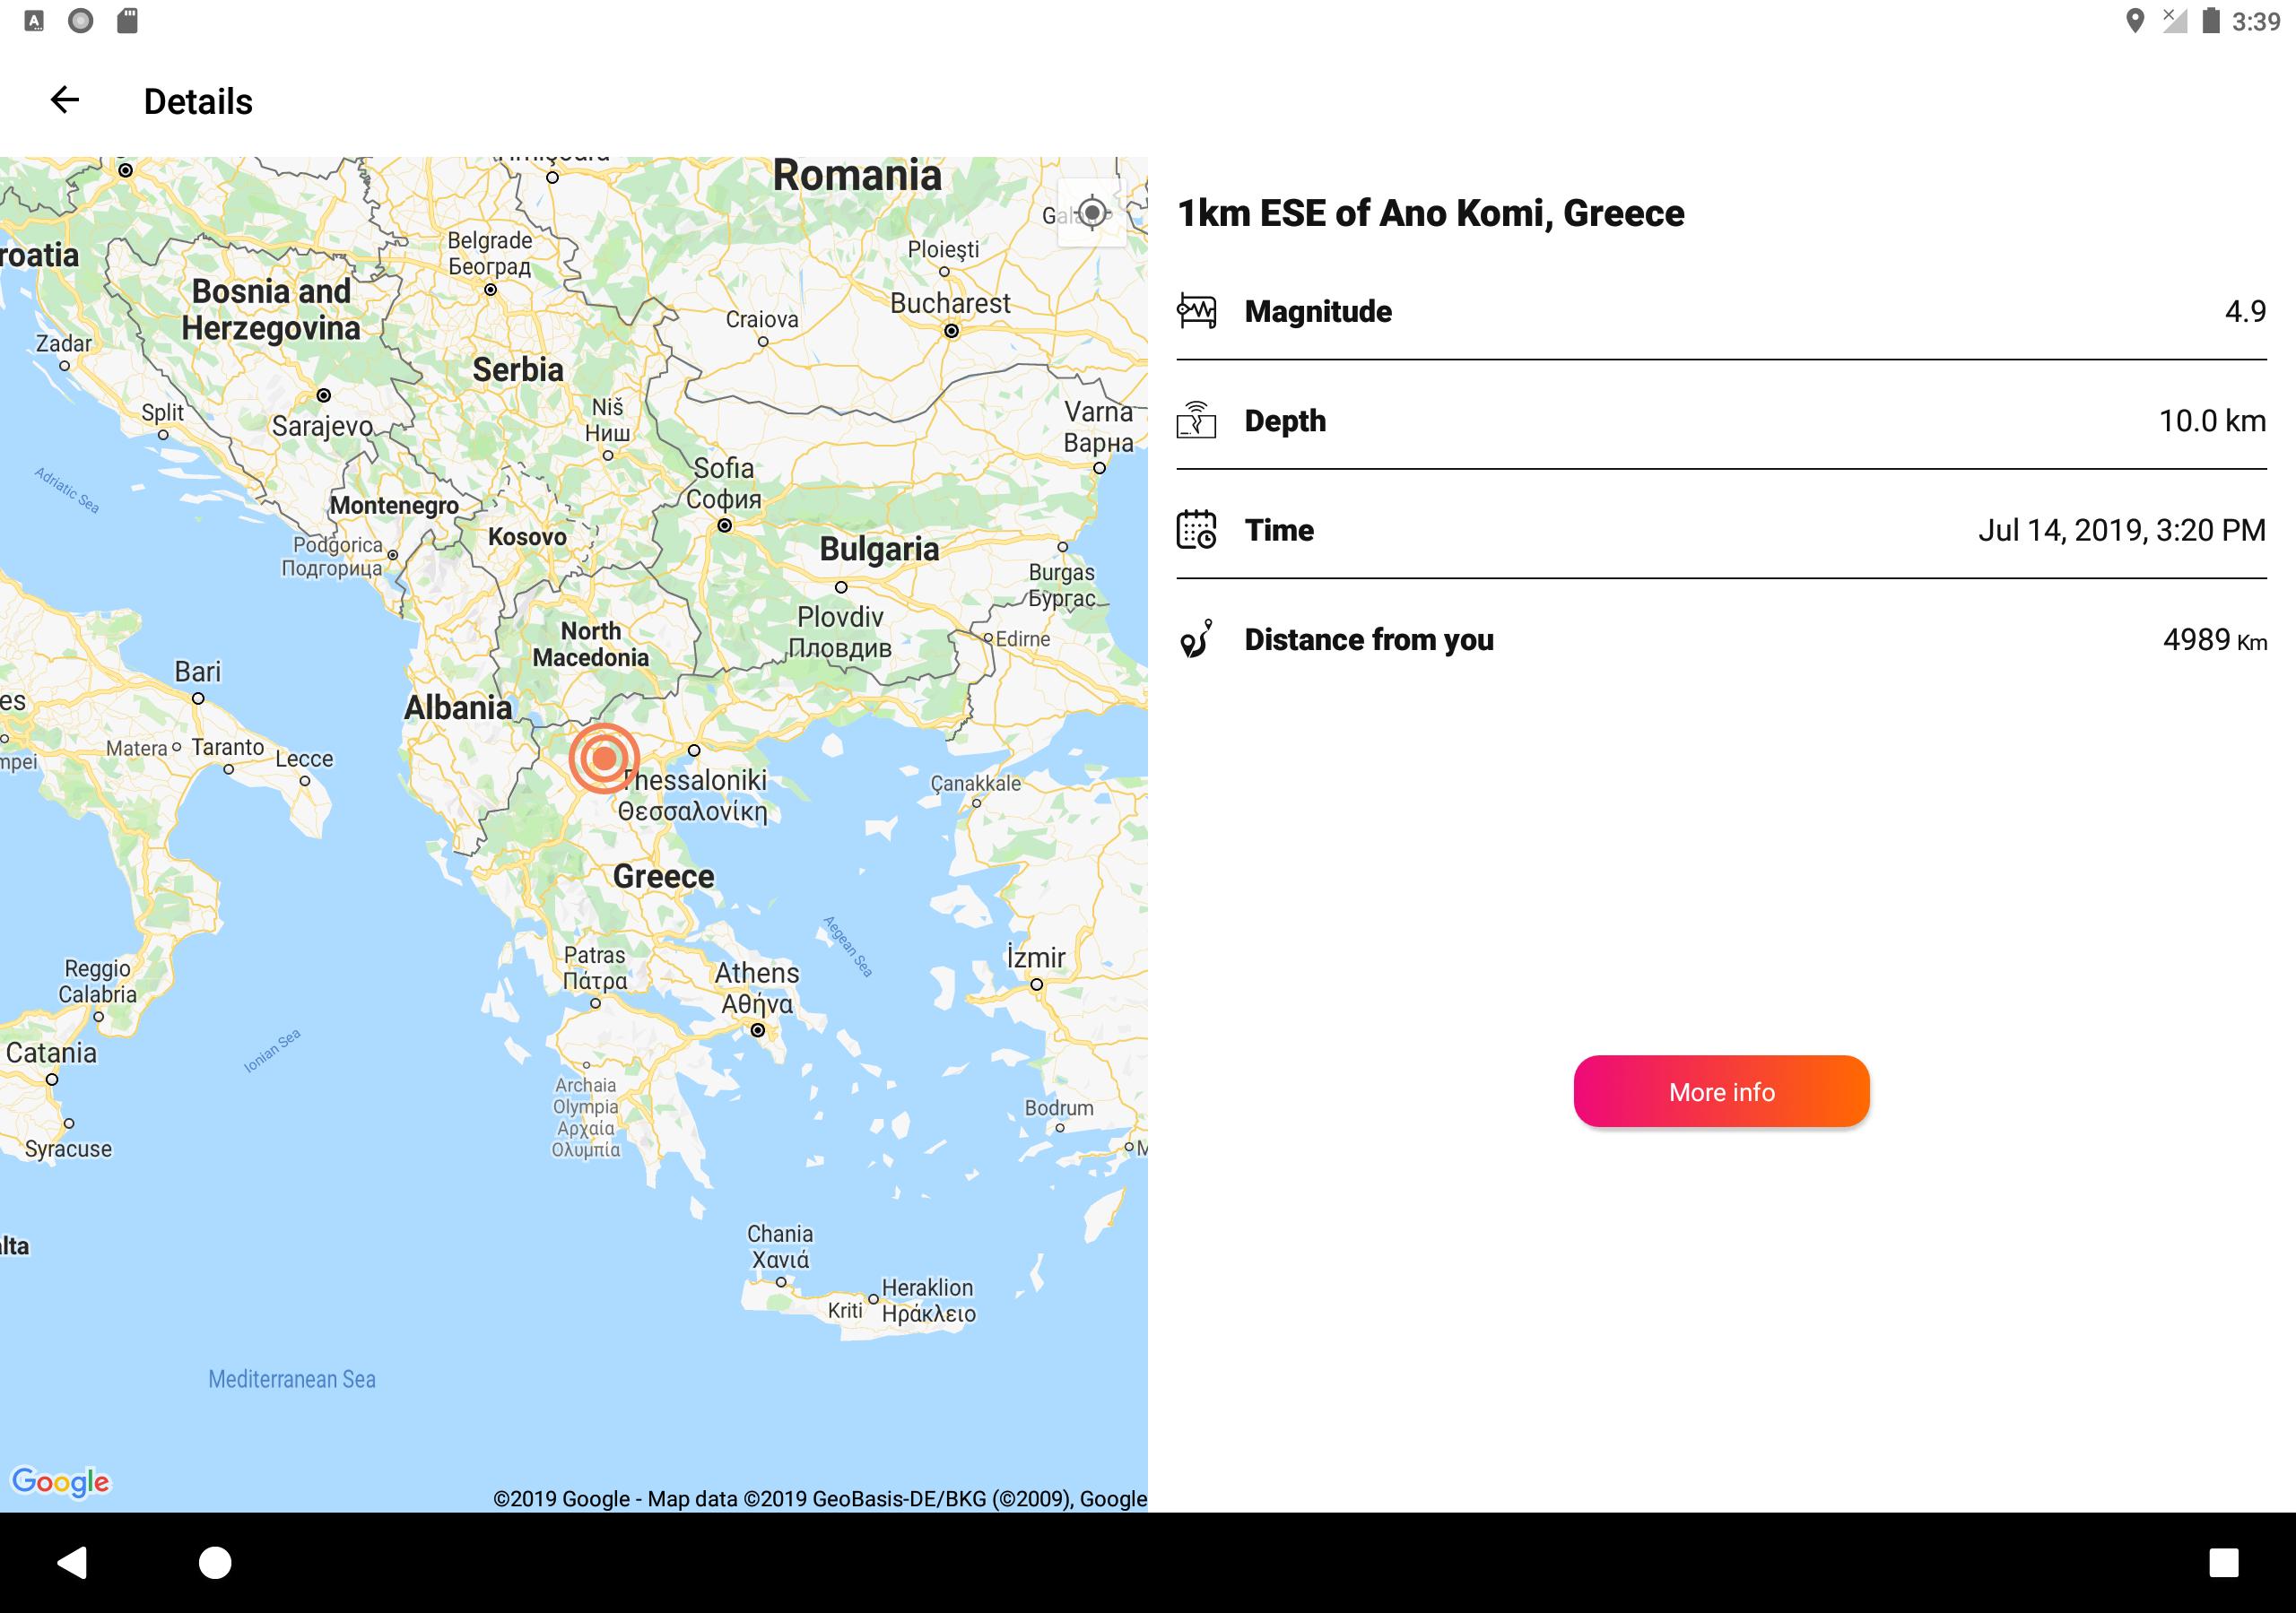Screen dimensions: 2296x1613
Task: Open the More info button
Action: pos(1721,1092)
